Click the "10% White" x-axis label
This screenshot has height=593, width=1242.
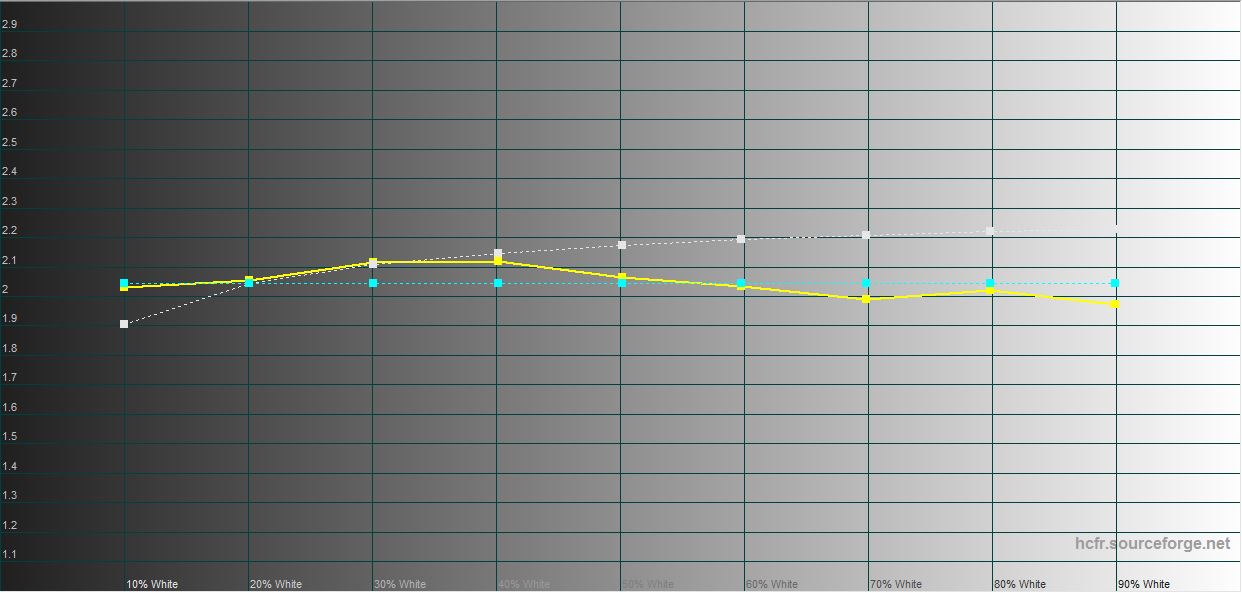coord(152,584)
